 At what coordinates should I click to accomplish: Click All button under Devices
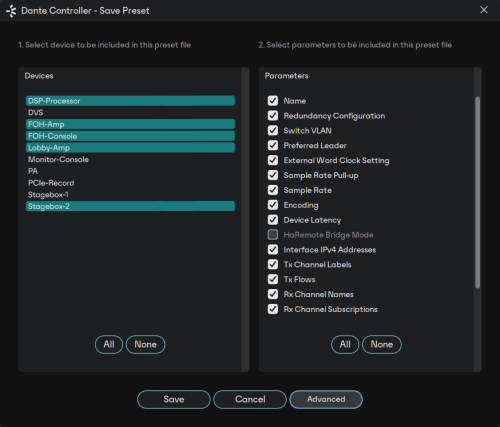[x=109, y=344]
